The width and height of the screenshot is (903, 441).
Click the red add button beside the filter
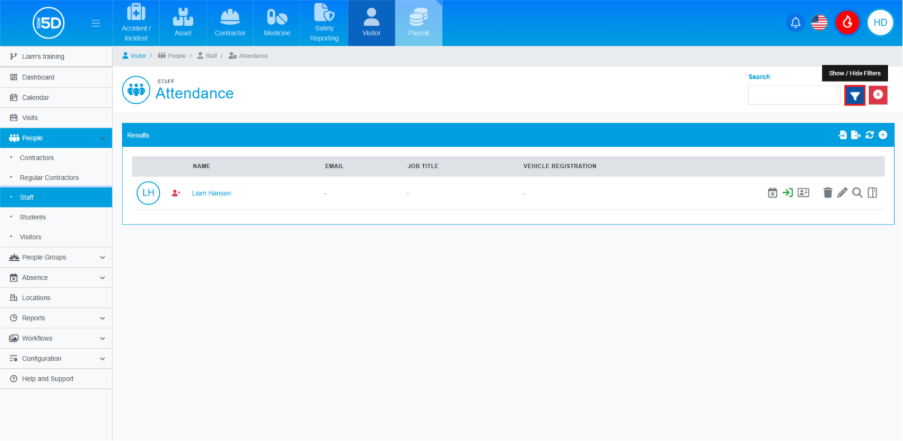(878, 95)
